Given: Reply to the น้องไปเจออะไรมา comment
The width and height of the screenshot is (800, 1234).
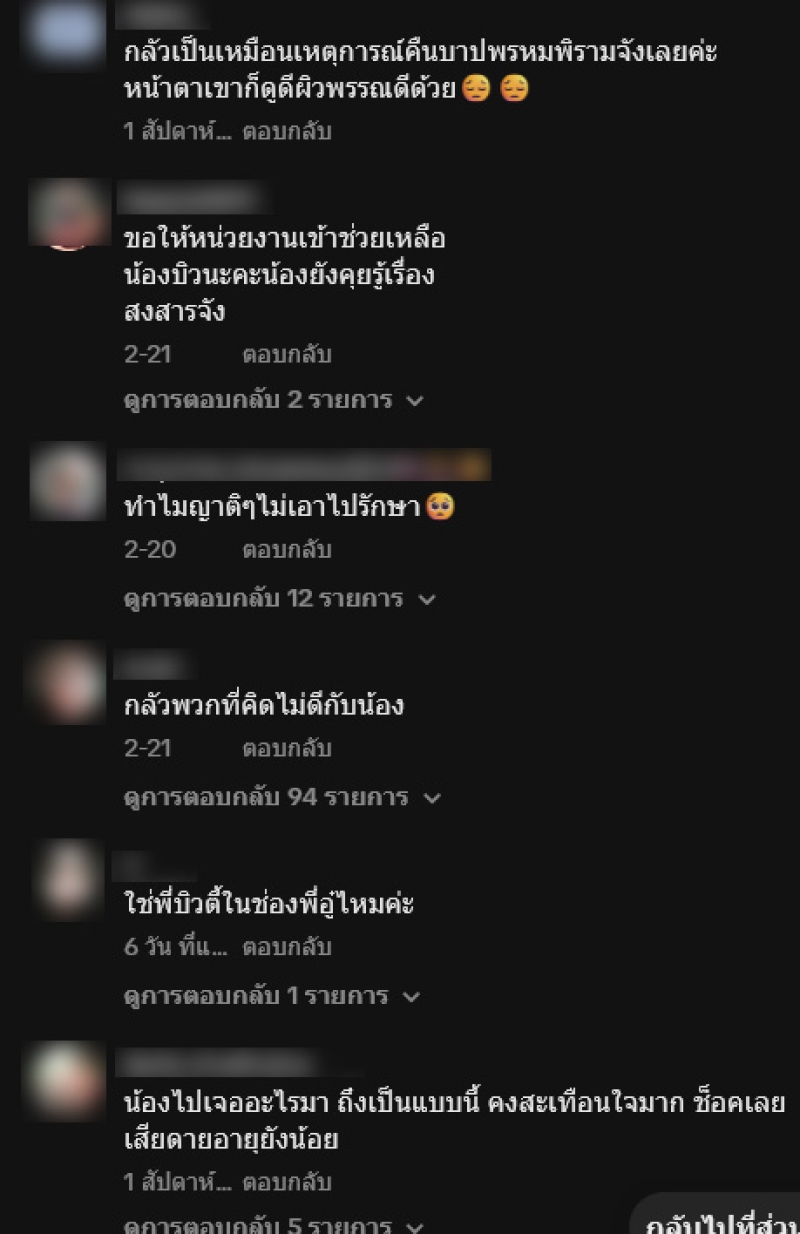Looking at the screenshot, I should click(x=287, y=1182).
